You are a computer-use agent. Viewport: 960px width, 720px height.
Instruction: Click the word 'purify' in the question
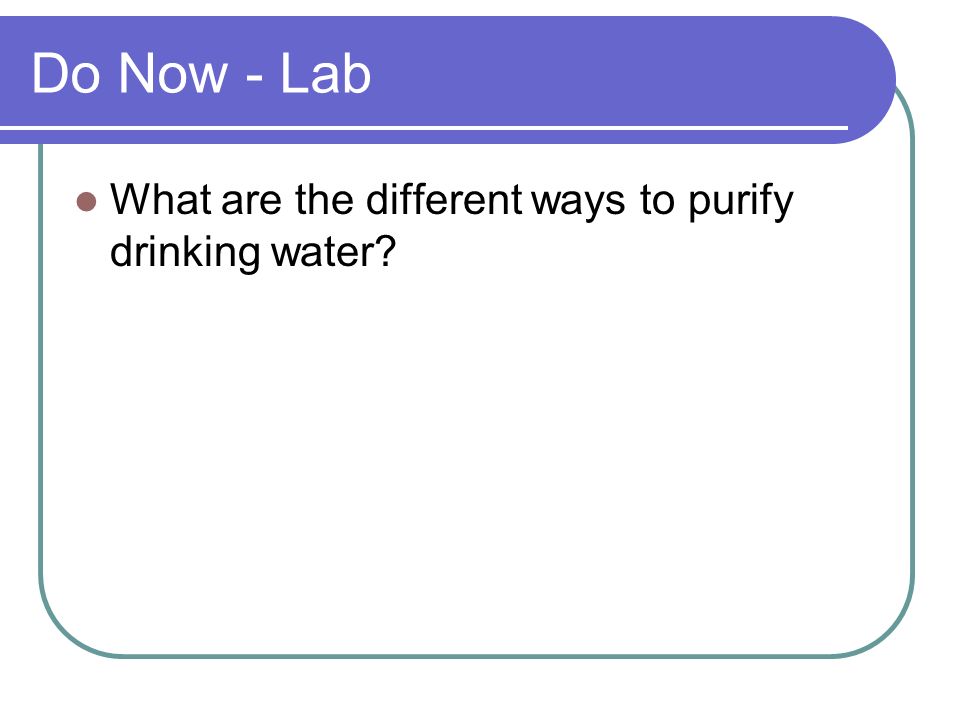click(x=741, y=201)
